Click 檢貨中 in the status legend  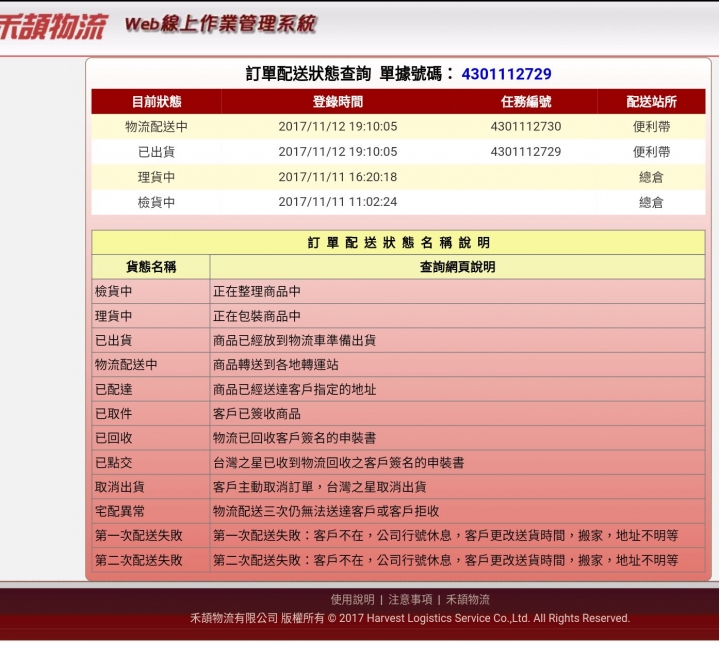tap(113, 292)
